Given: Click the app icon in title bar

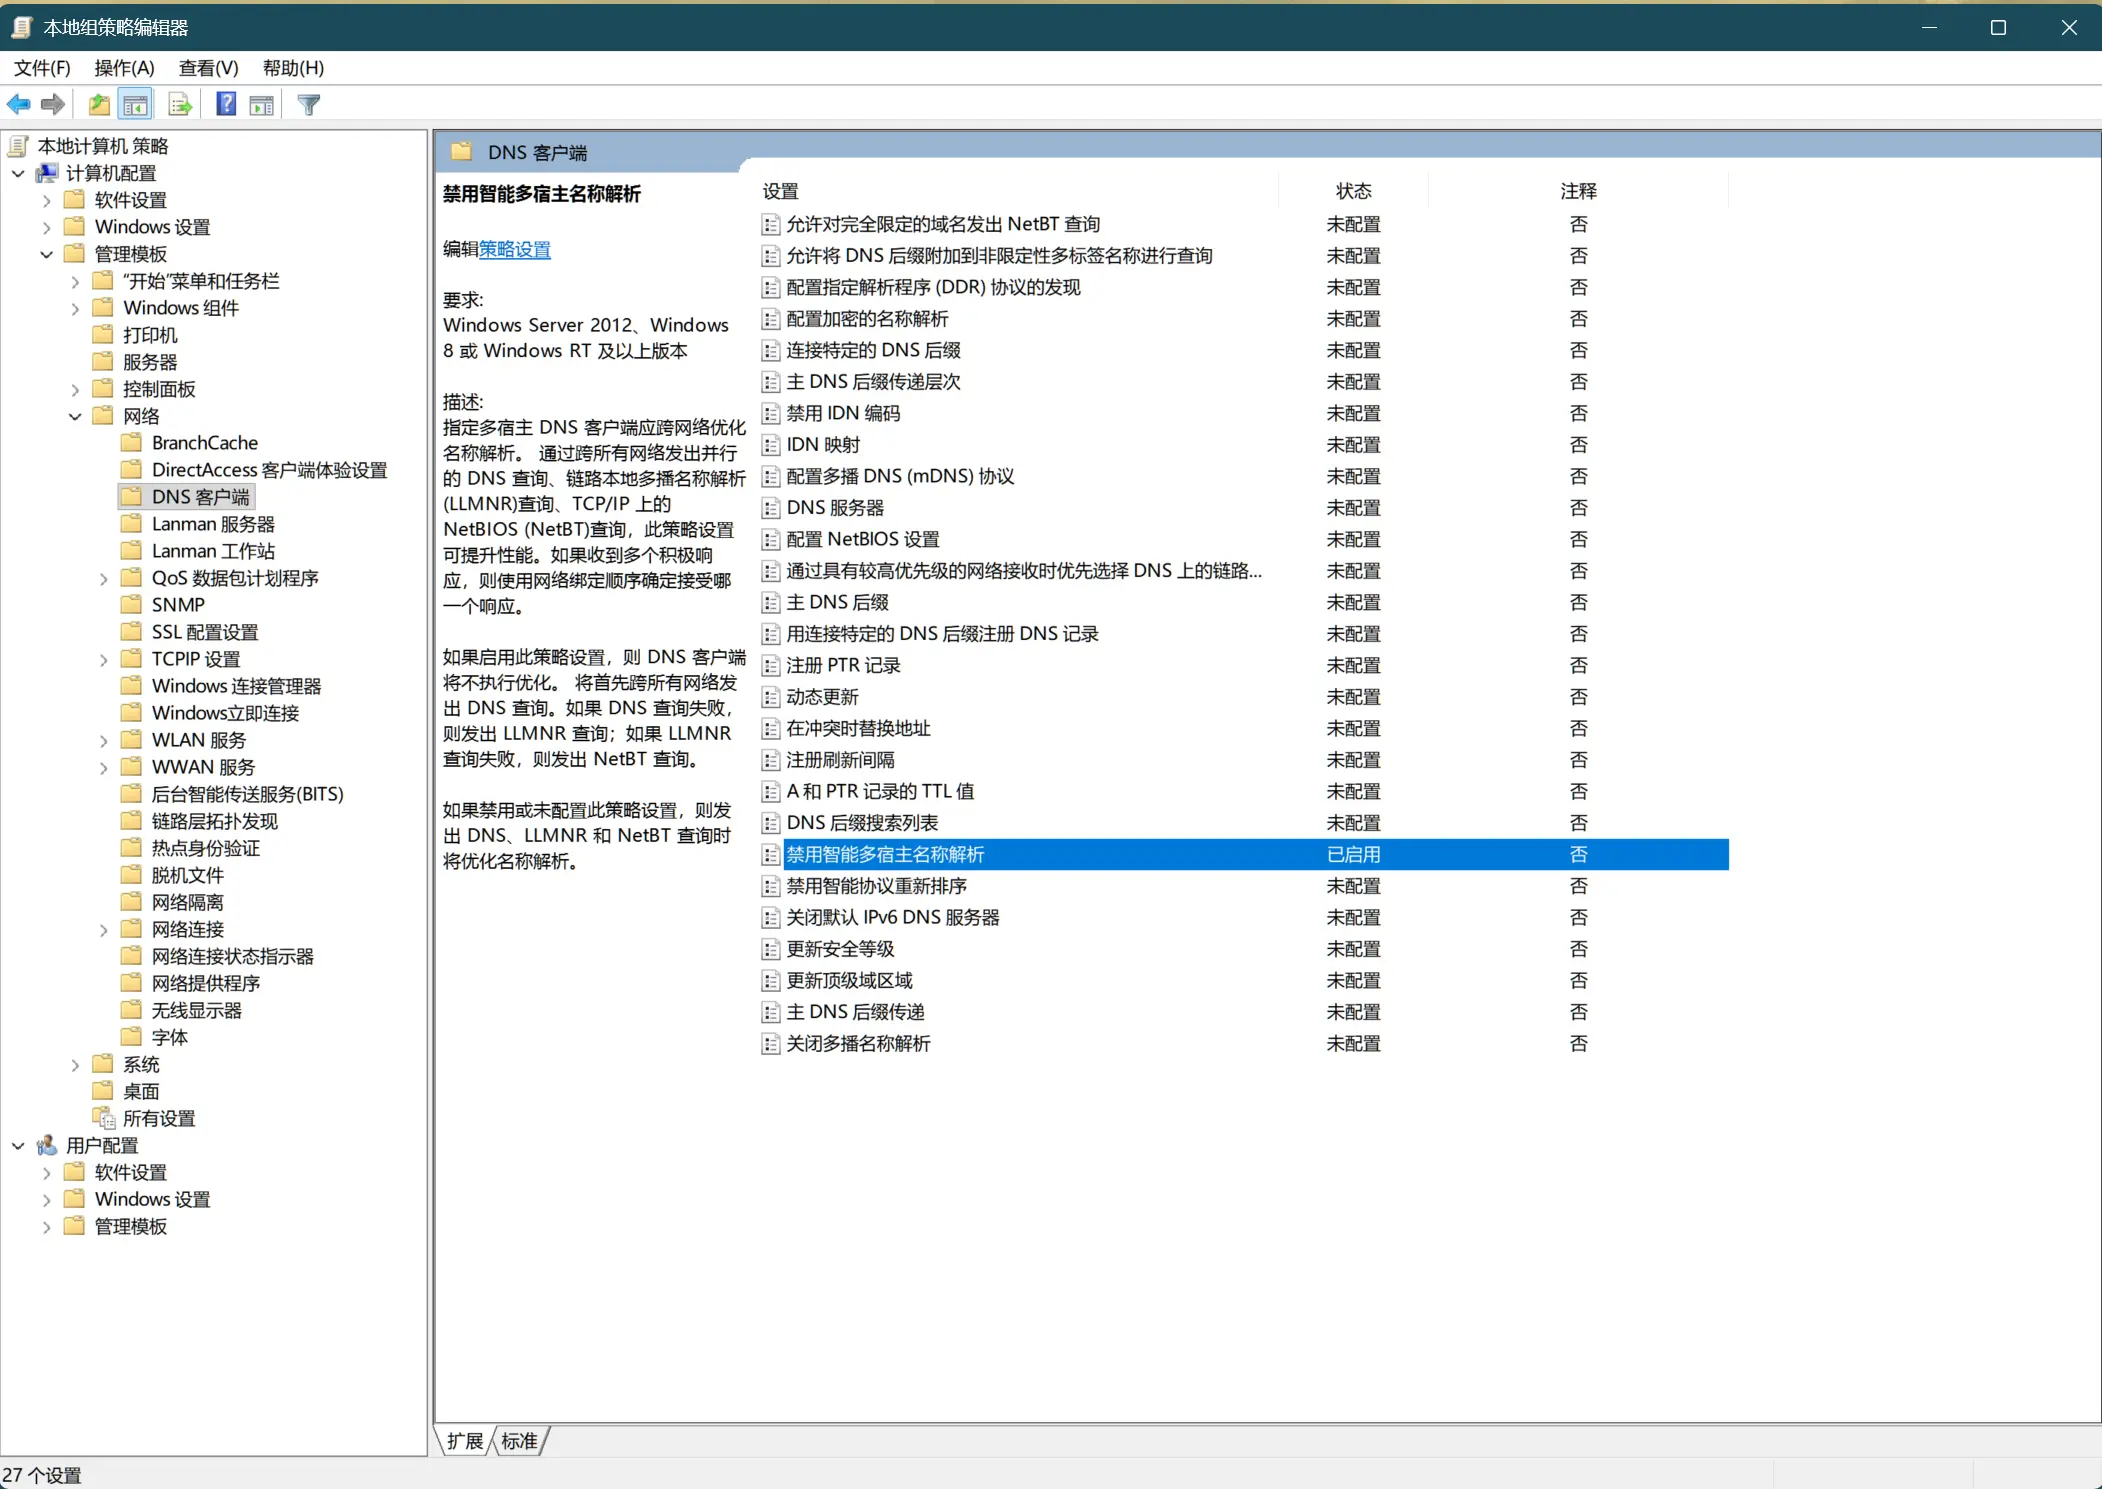Looking at the screenshot, I should pos(20,27).
